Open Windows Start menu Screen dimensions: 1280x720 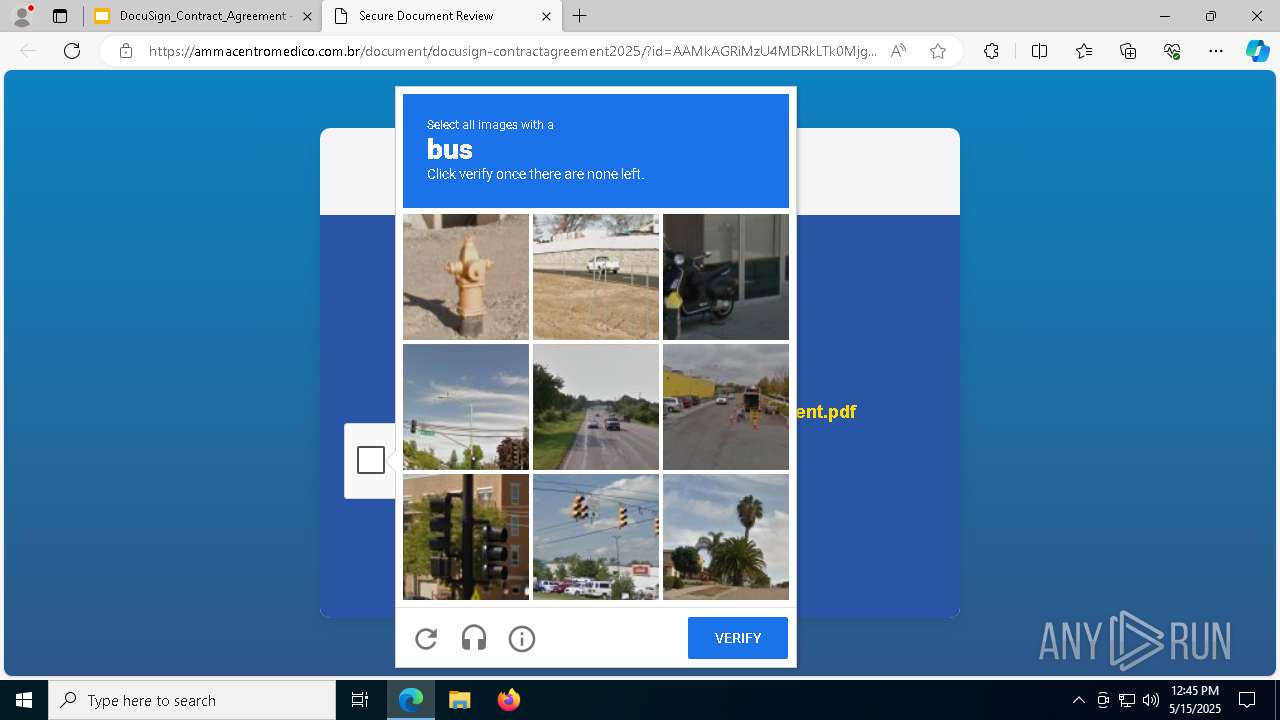pyautogui.click(x=24, y=700)
